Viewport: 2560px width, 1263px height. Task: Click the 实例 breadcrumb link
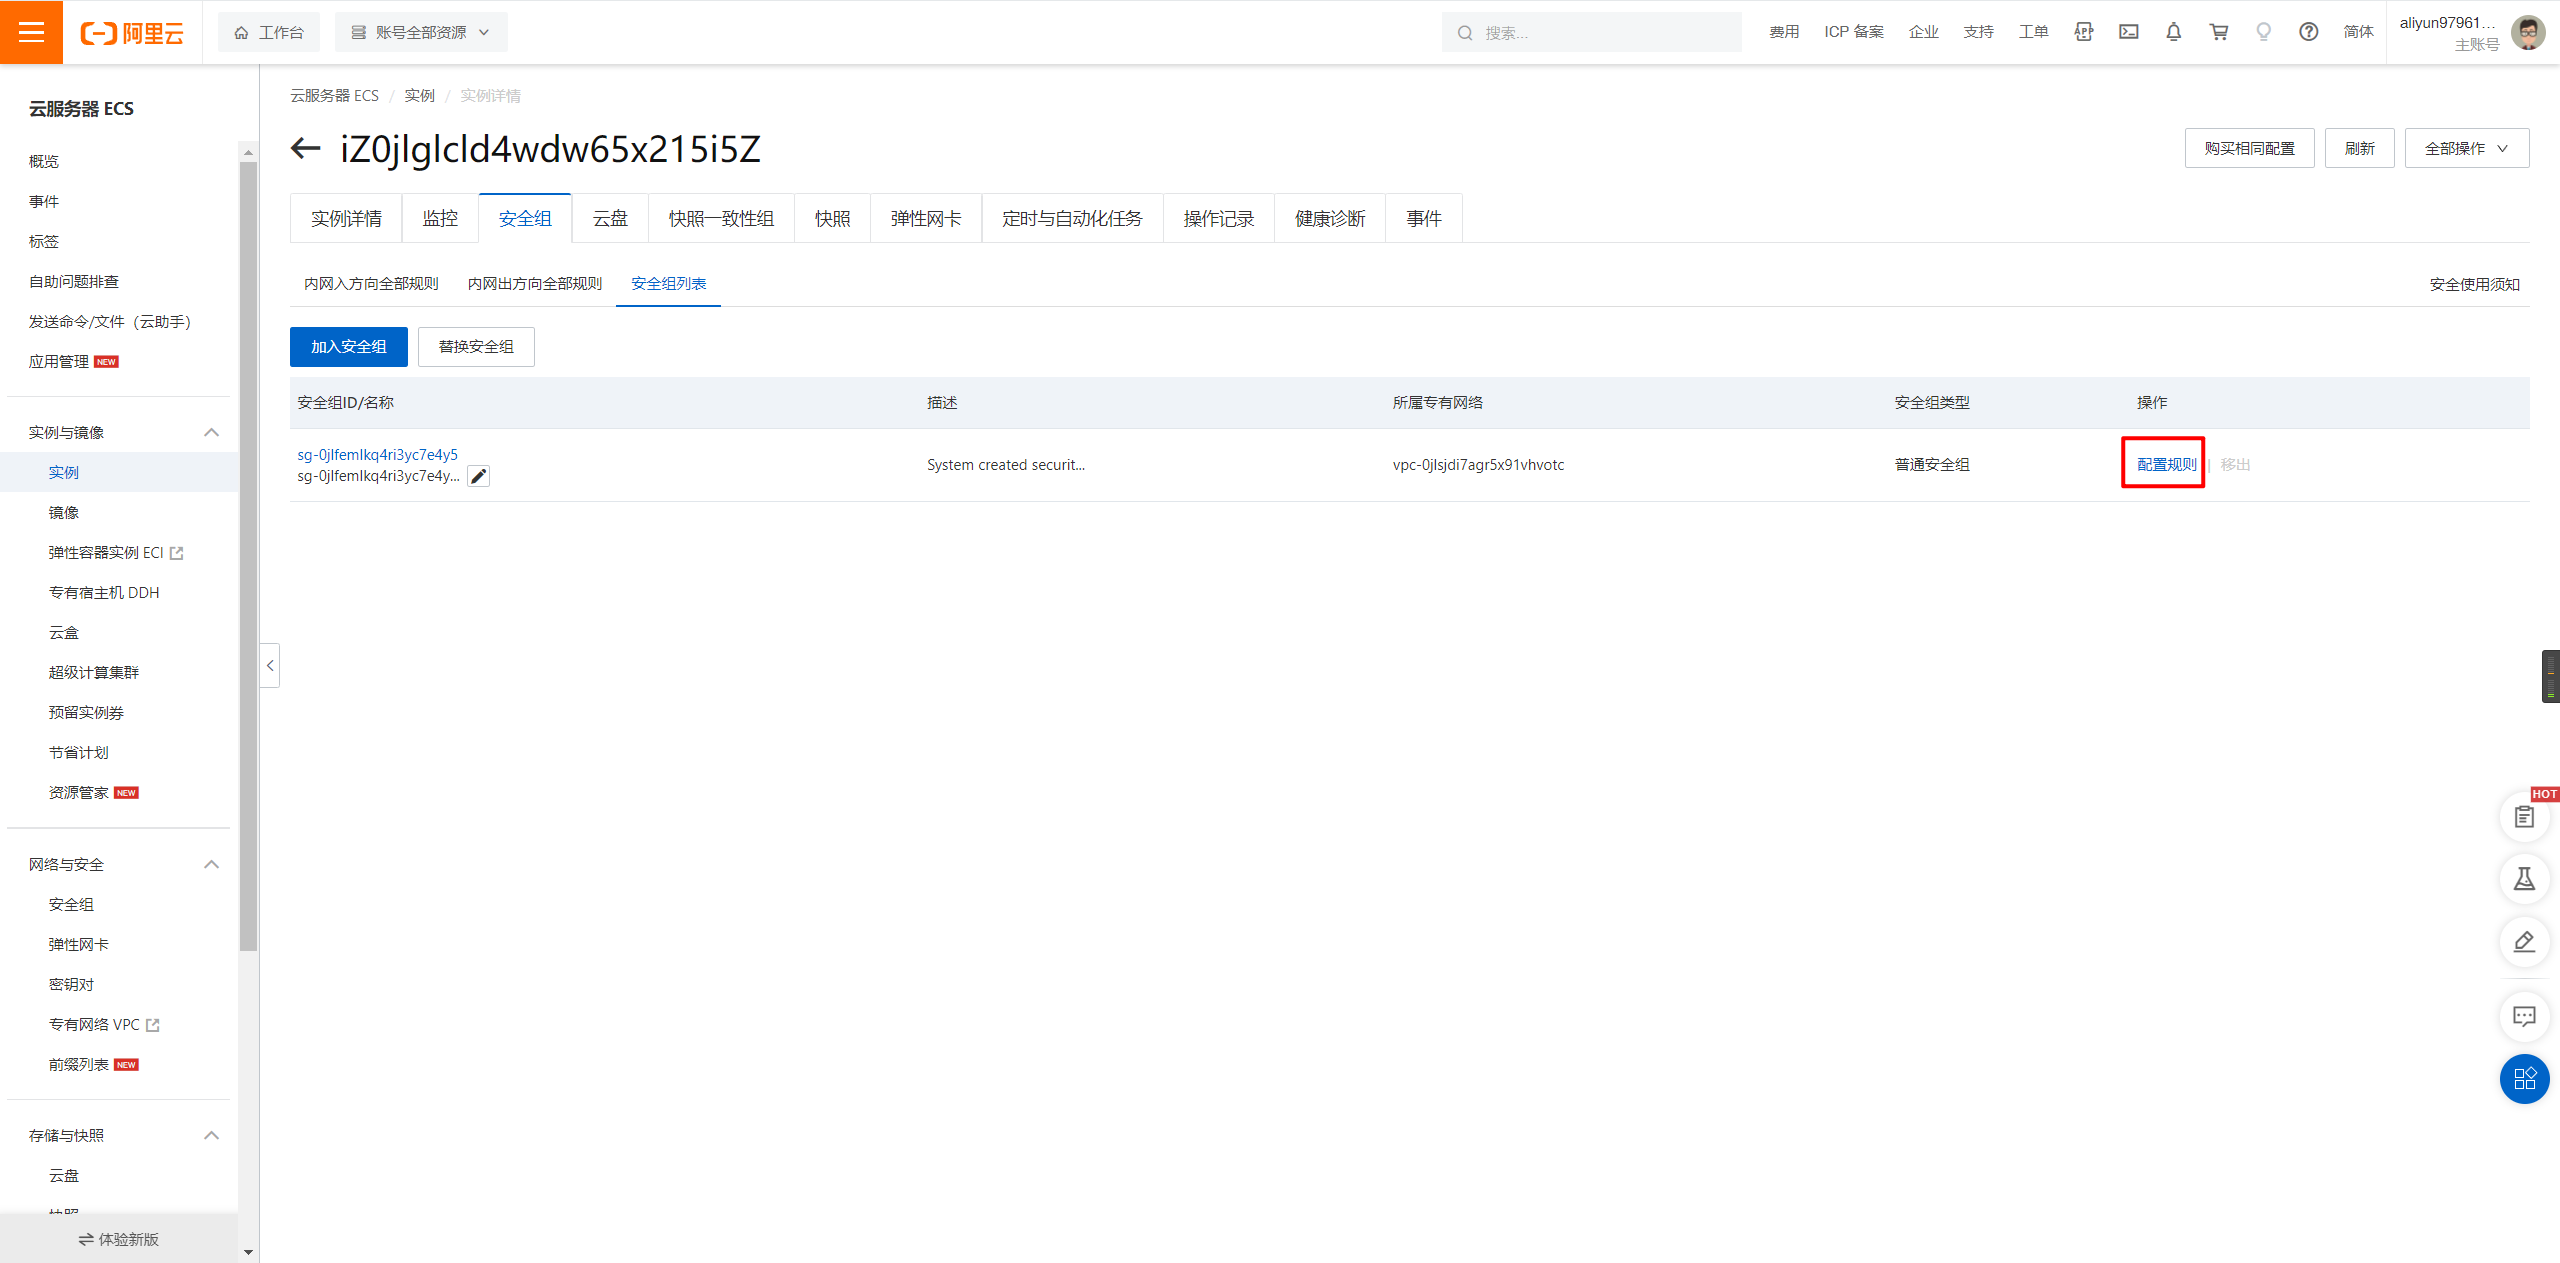[419, 96]
